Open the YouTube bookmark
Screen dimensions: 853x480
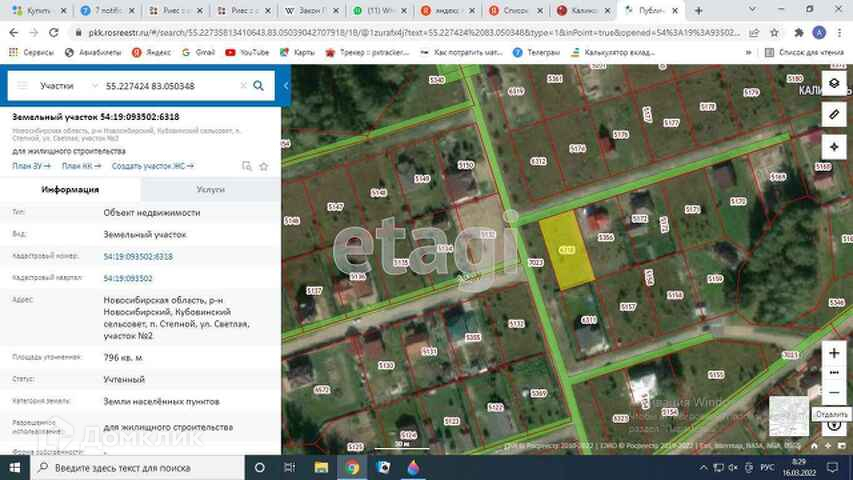point(247,52)
